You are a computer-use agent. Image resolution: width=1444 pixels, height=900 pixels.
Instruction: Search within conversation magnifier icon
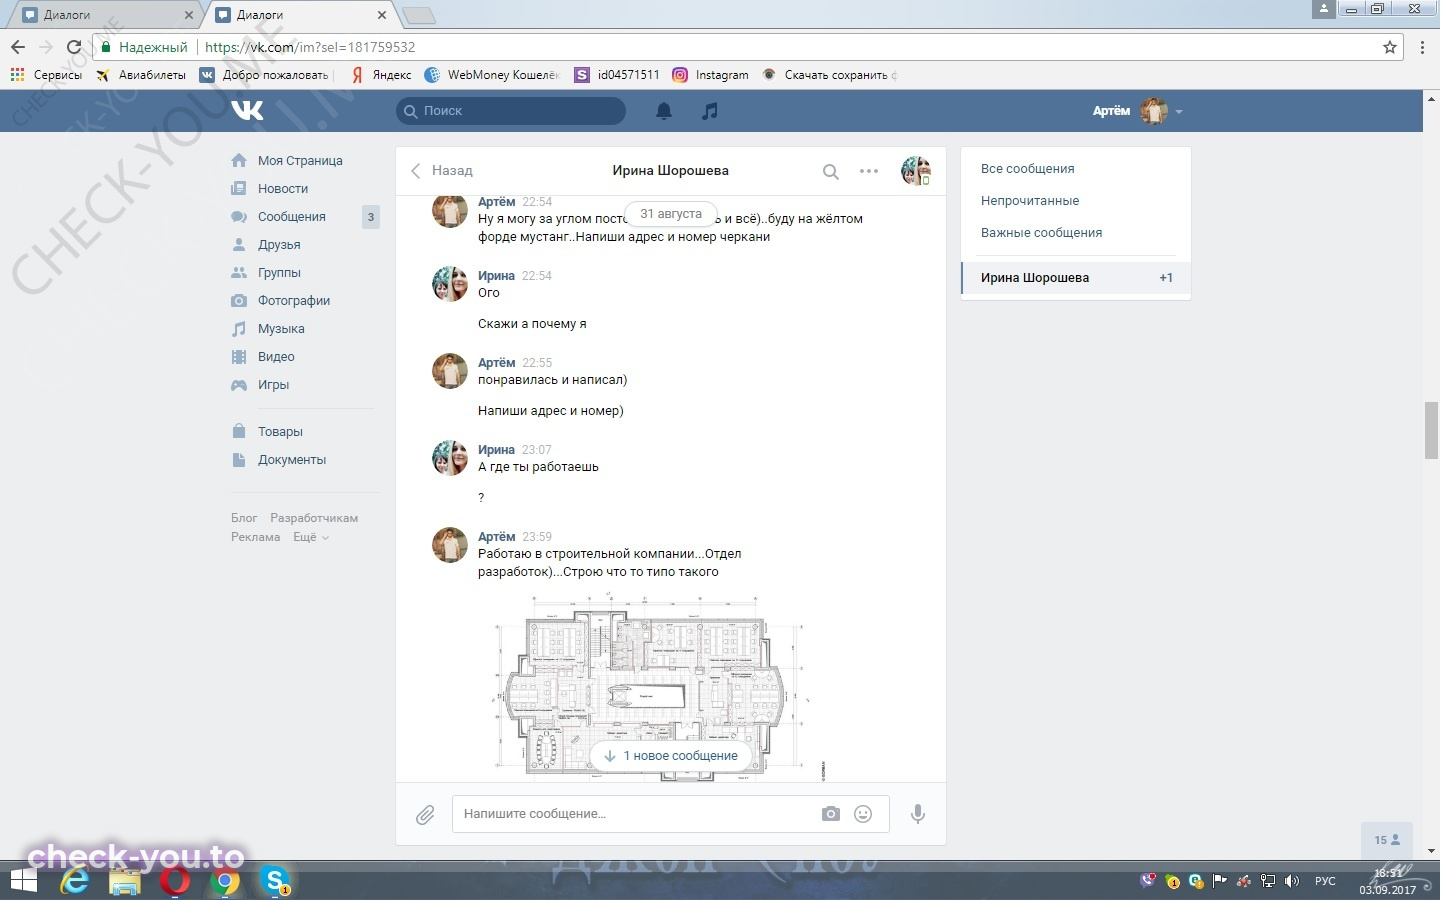831,171
